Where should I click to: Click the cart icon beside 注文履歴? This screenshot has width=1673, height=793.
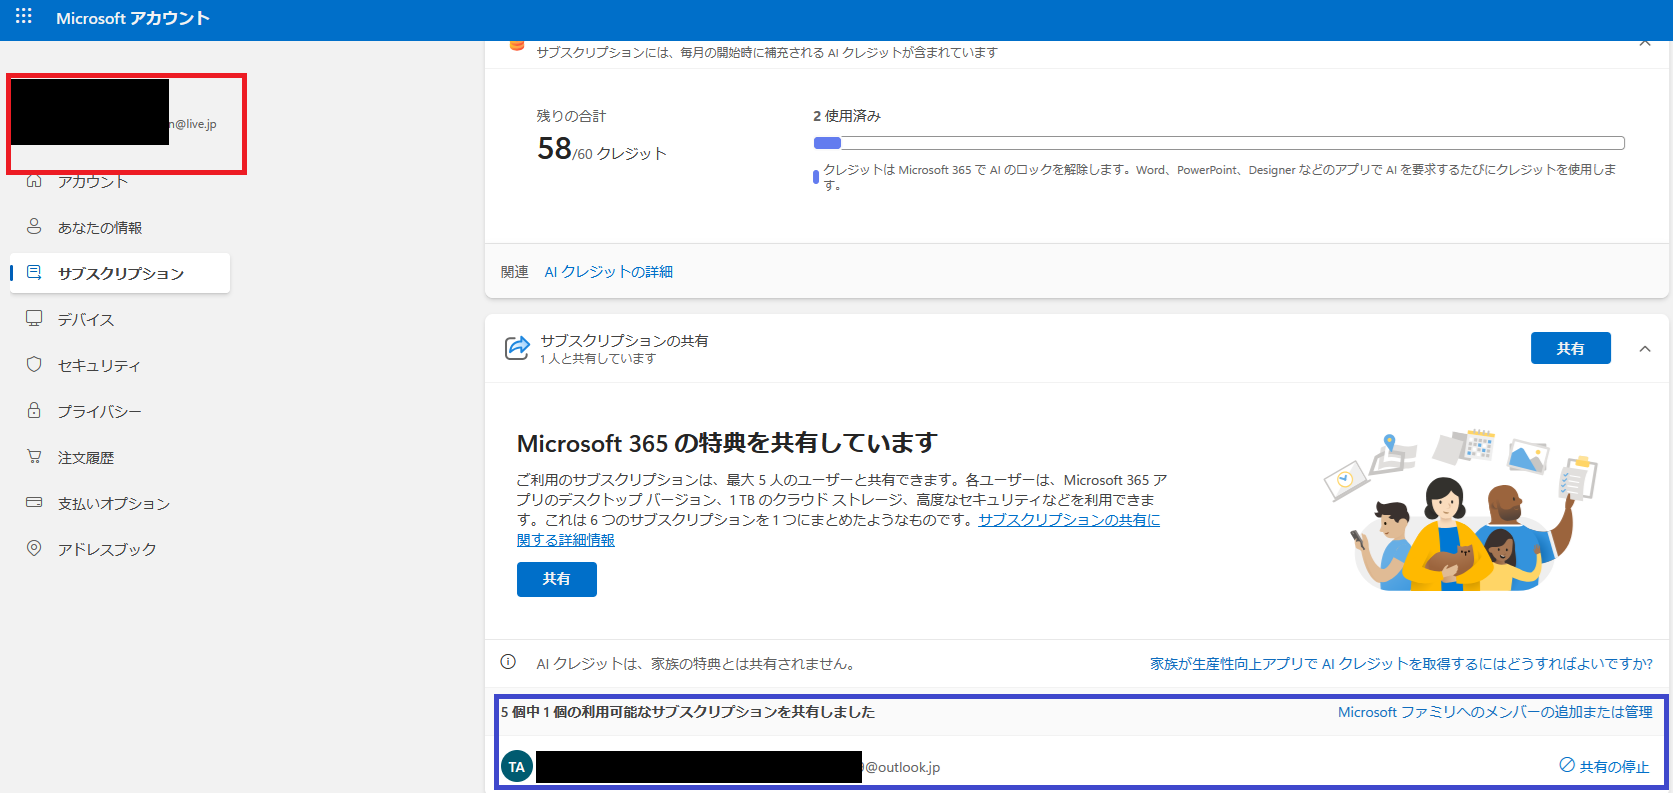click(x=34, y=456)
